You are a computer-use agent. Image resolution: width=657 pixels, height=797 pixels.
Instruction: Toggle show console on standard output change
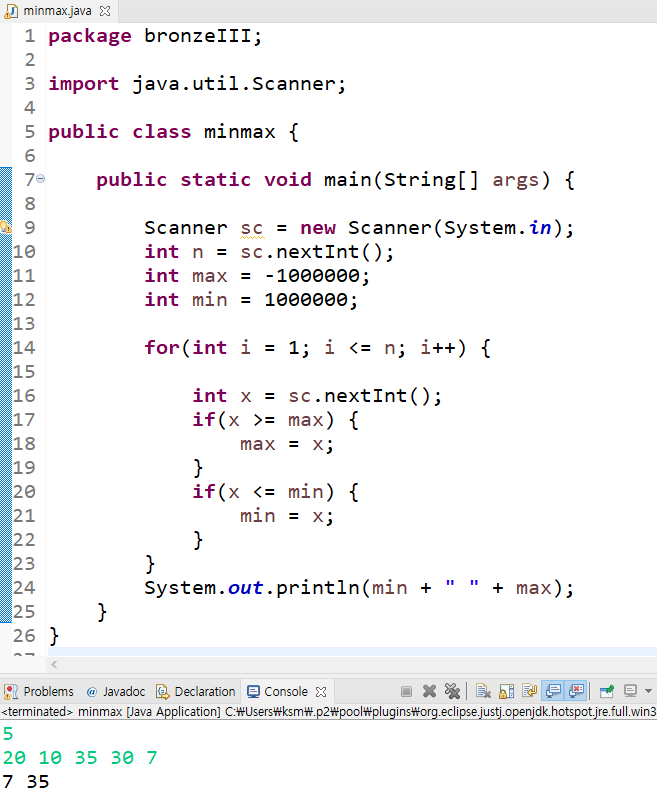pyautogui.click(x=553, y=691)
